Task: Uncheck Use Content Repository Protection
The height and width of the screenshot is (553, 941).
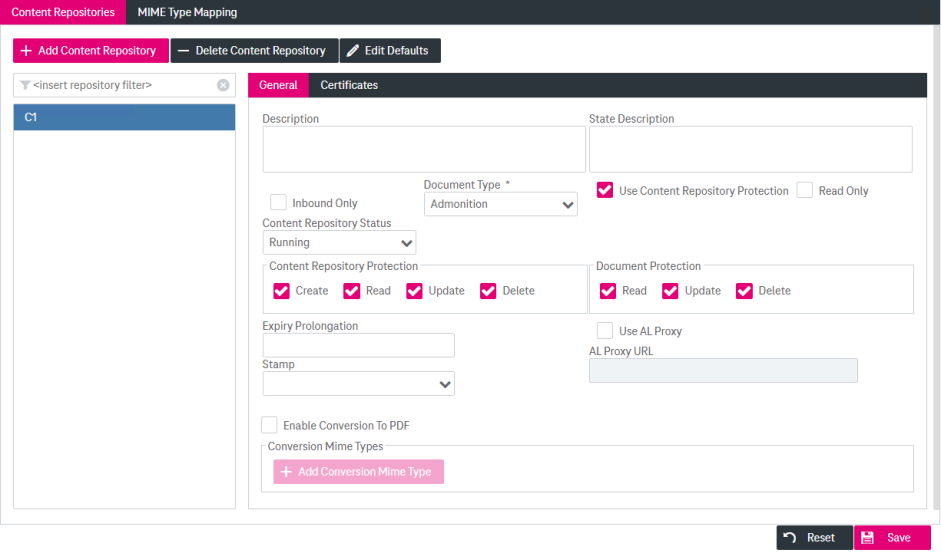Action: point(605,190)
